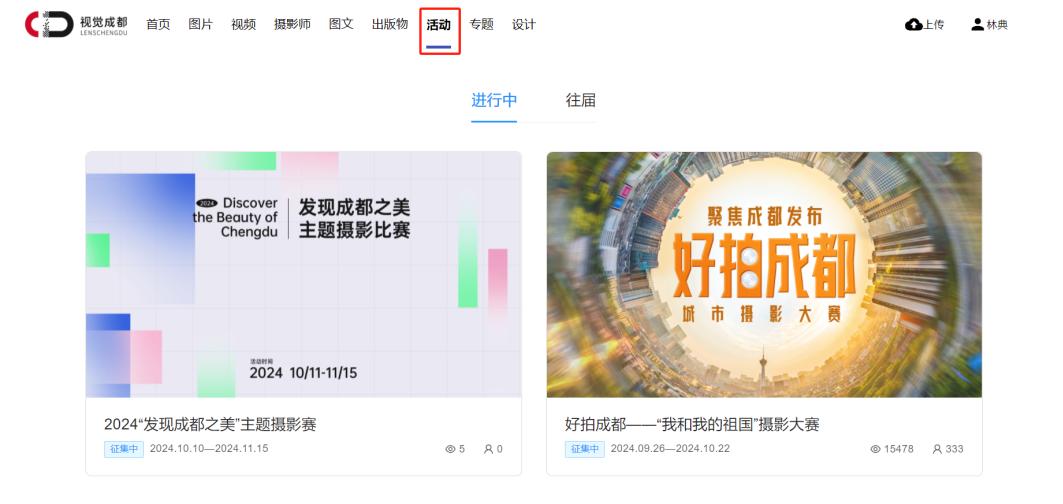
Task: Select the 进行中 tab
Action: [494, 100]
